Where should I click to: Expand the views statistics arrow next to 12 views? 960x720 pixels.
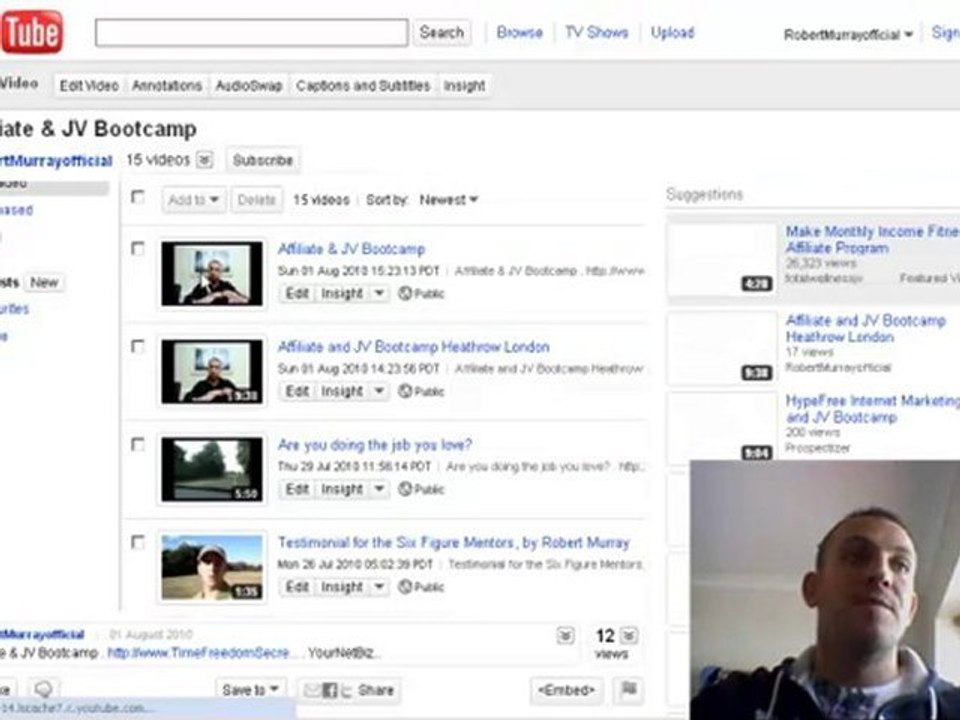(629, 636)
